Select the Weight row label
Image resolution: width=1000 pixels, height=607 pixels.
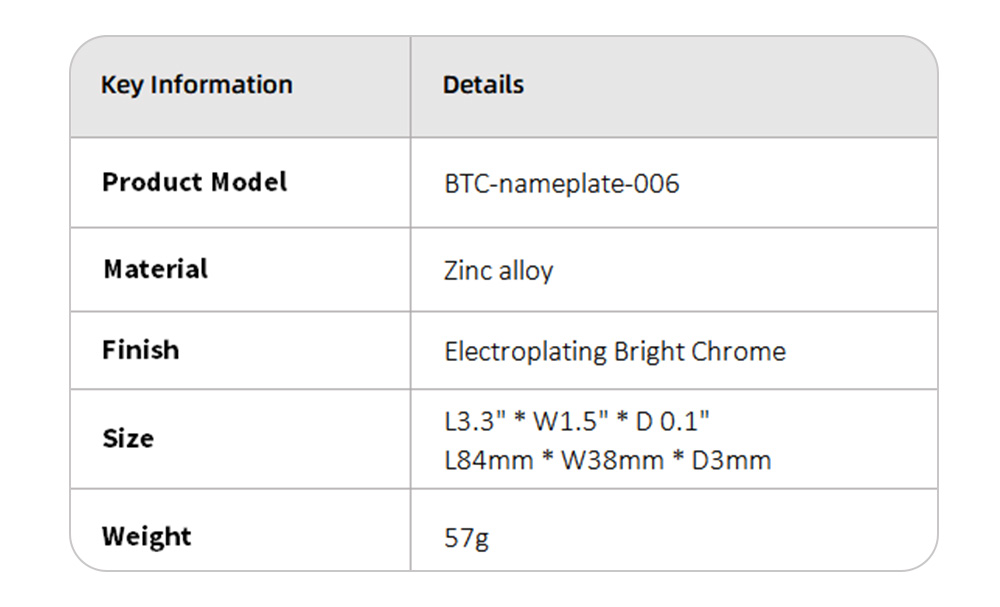point(146,536)
